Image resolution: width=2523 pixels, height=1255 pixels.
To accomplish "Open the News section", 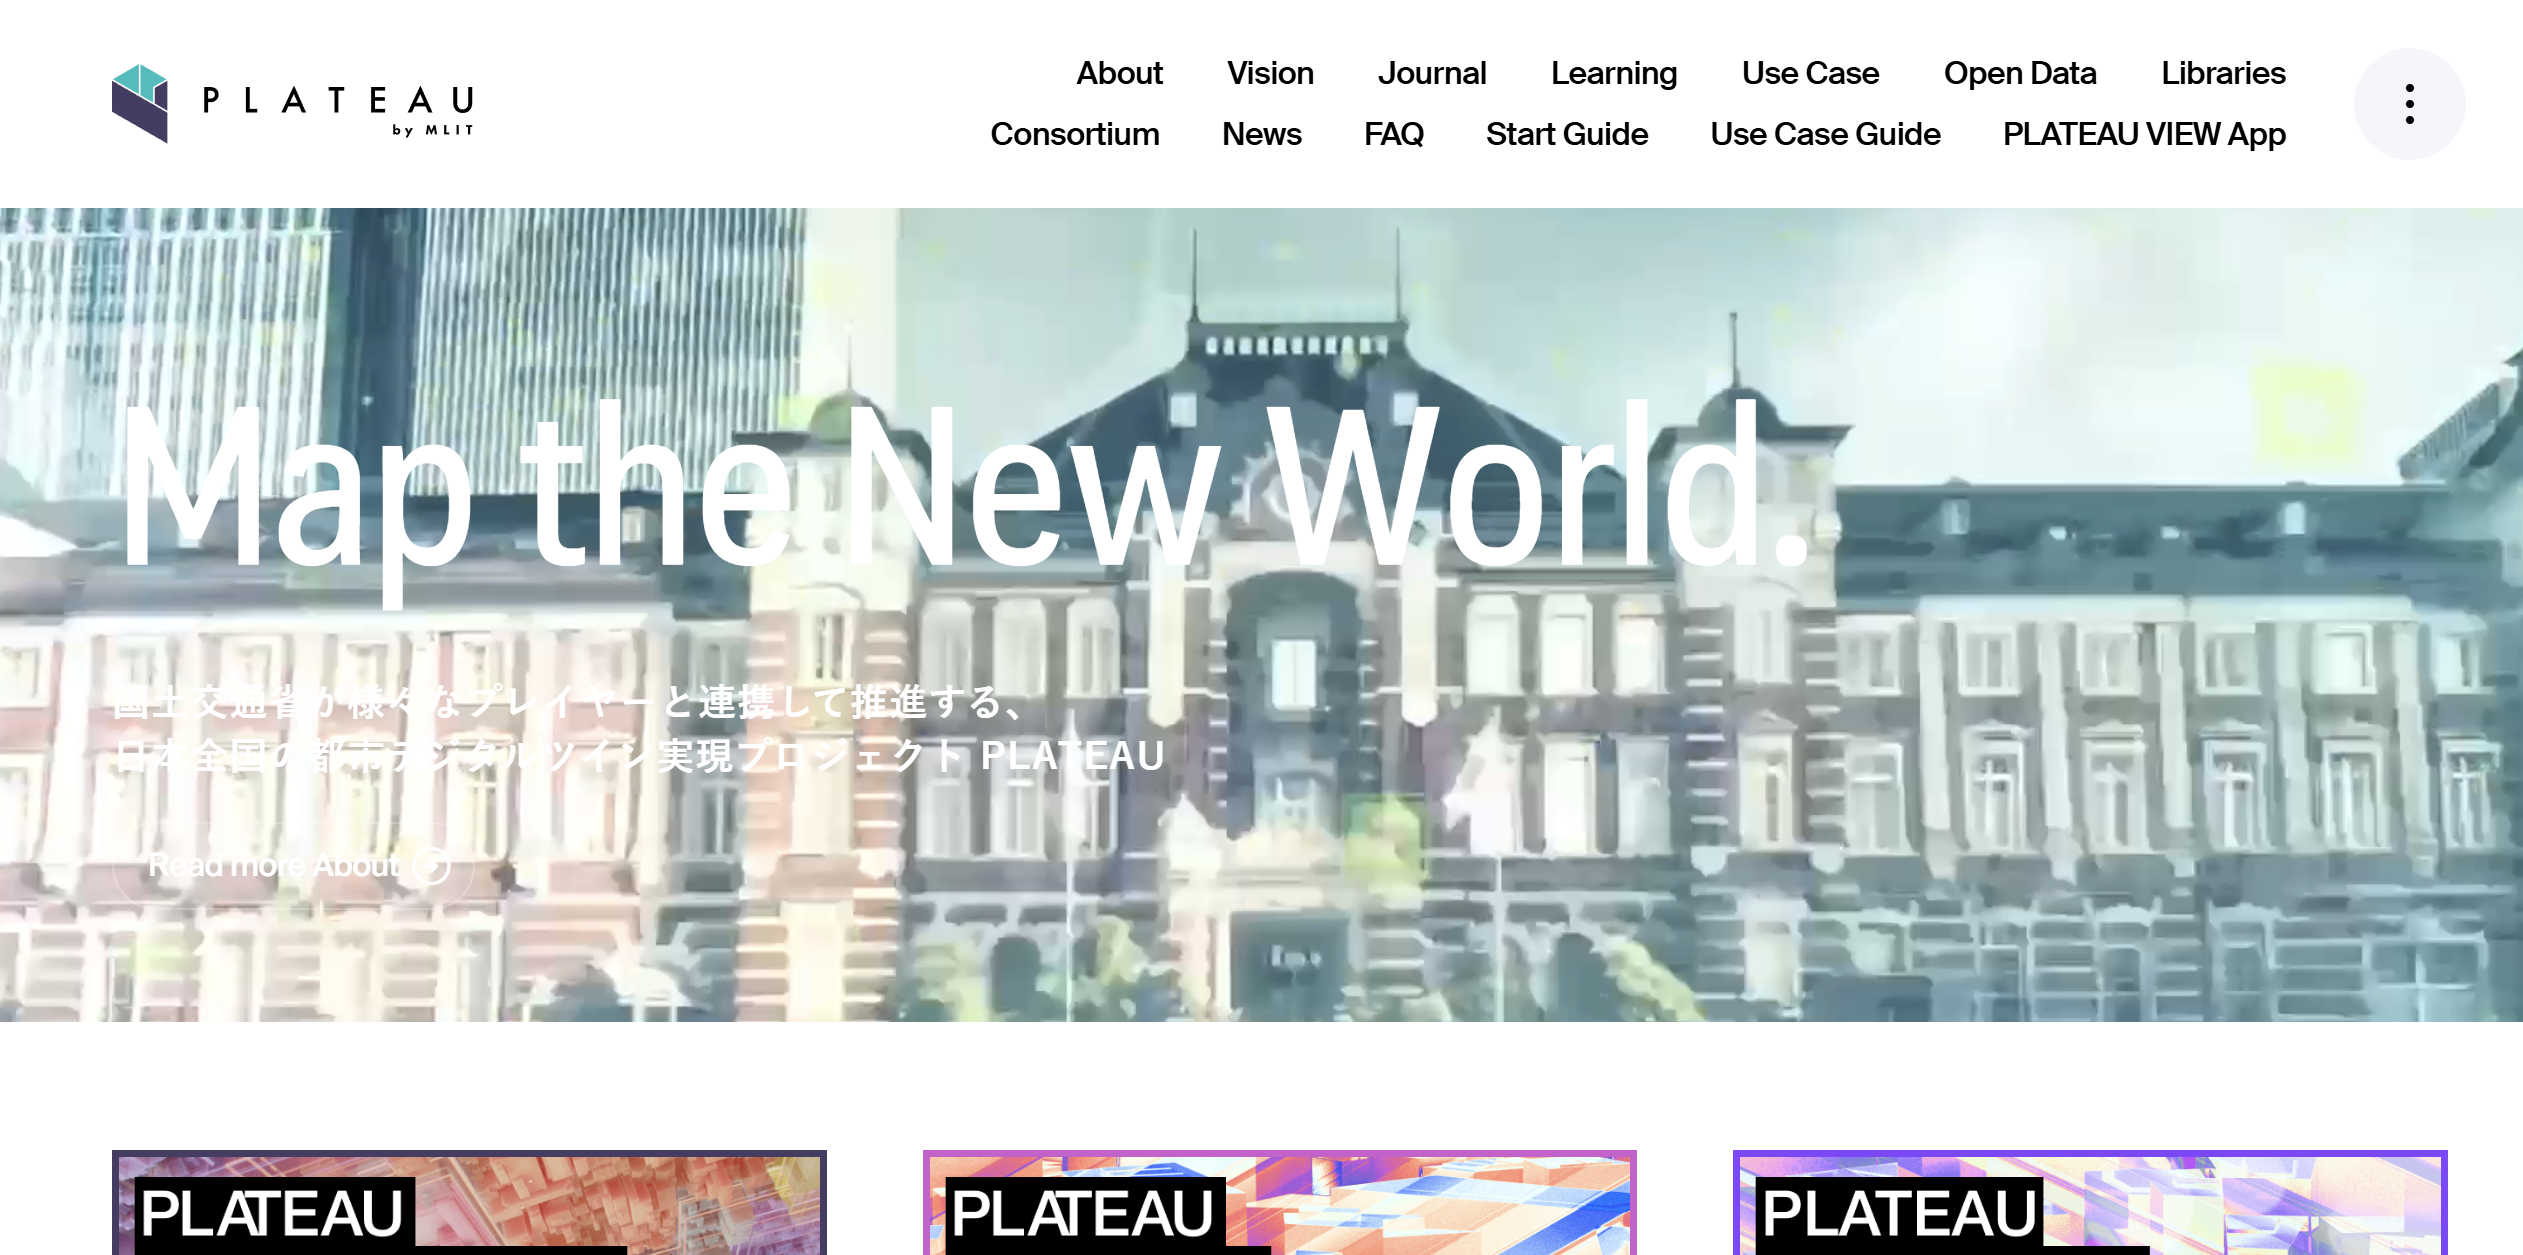I will click(x=1262, y=134).
